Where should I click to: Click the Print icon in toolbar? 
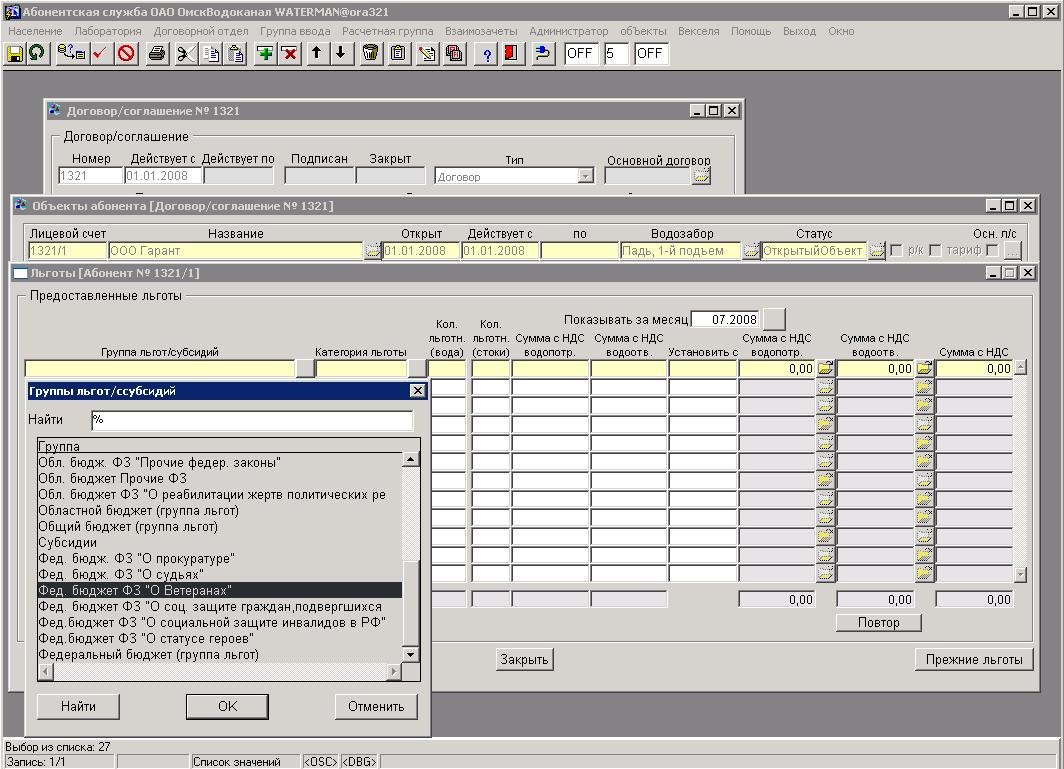coord(156,54)
